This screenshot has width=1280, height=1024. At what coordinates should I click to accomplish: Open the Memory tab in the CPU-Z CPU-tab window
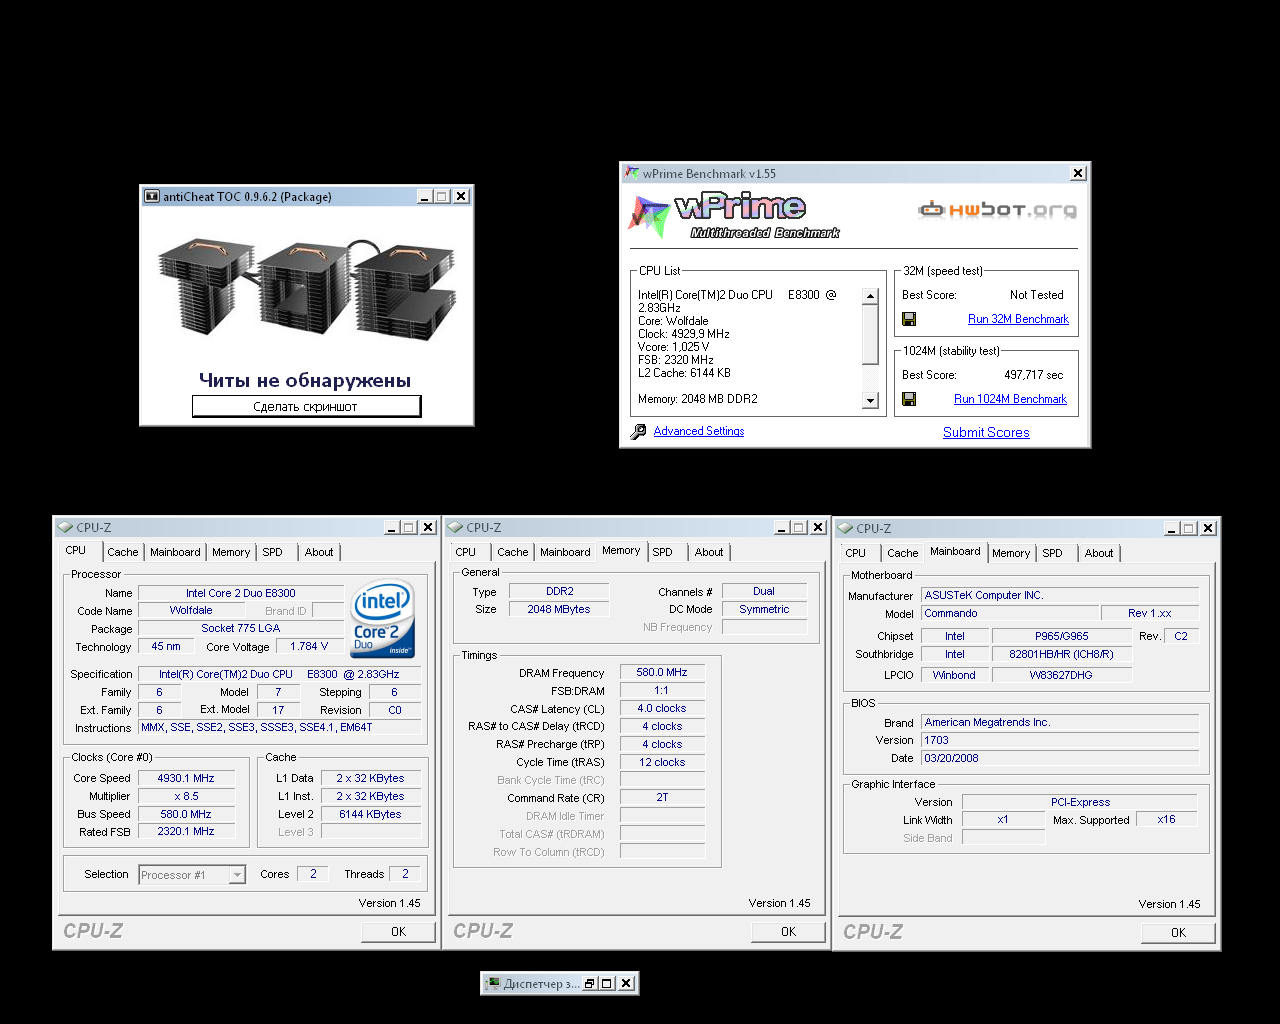point(231,552)
